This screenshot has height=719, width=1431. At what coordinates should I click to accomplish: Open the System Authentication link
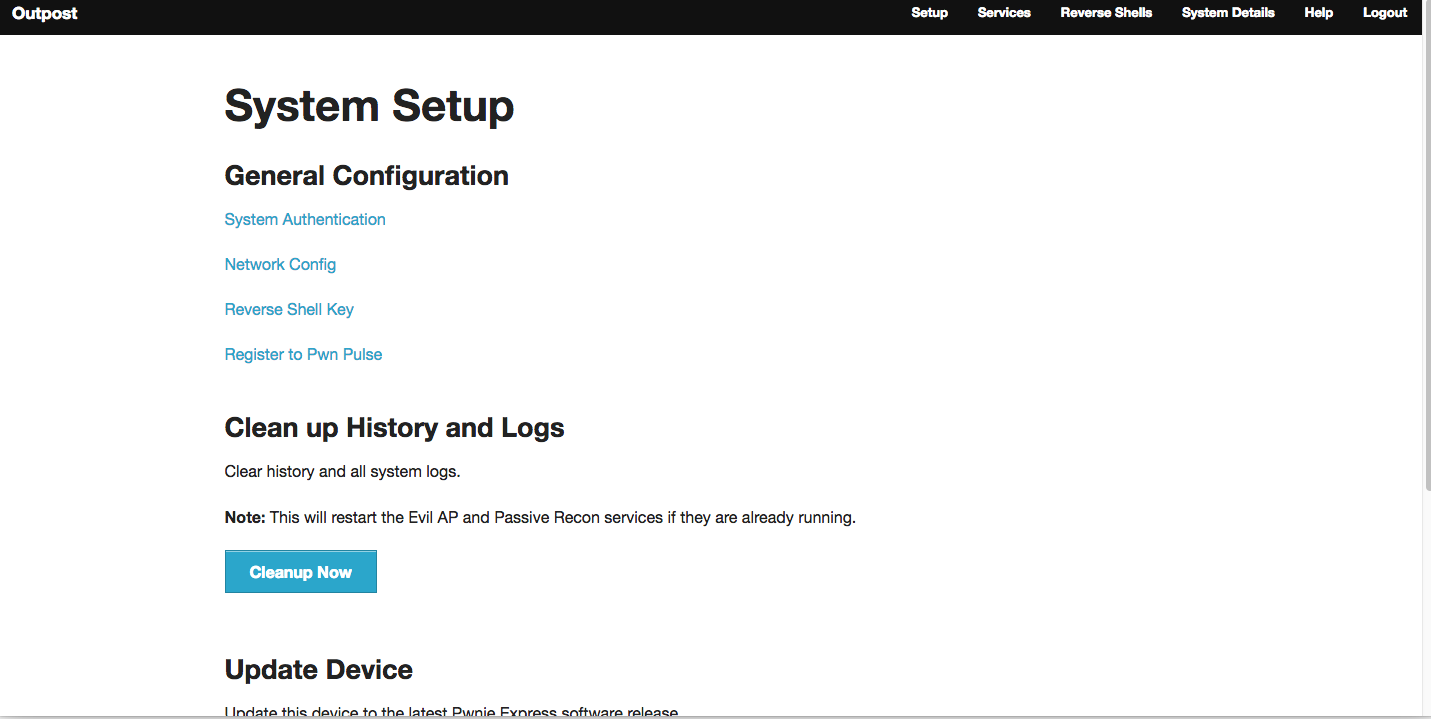coord(305,220)
